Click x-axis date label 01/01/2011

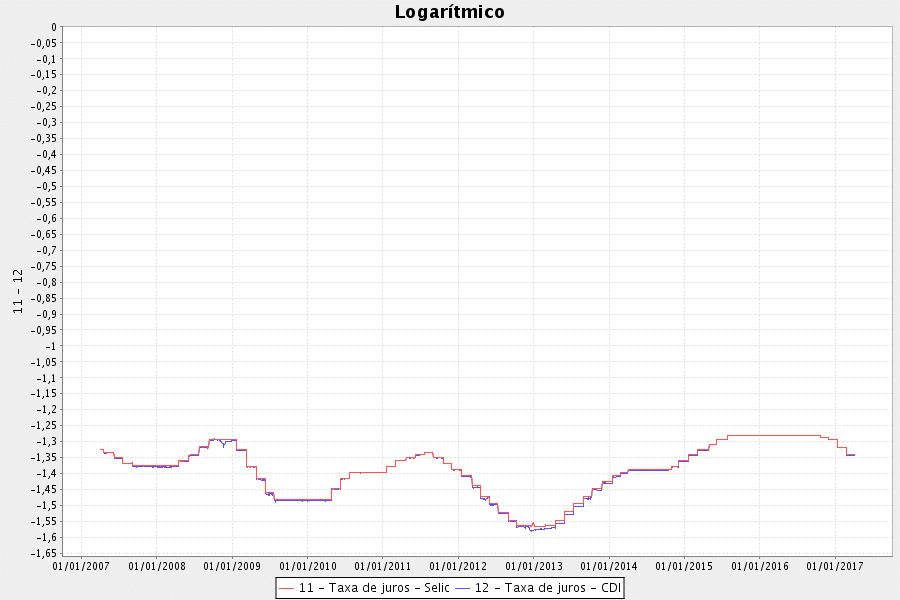point(383,566)
